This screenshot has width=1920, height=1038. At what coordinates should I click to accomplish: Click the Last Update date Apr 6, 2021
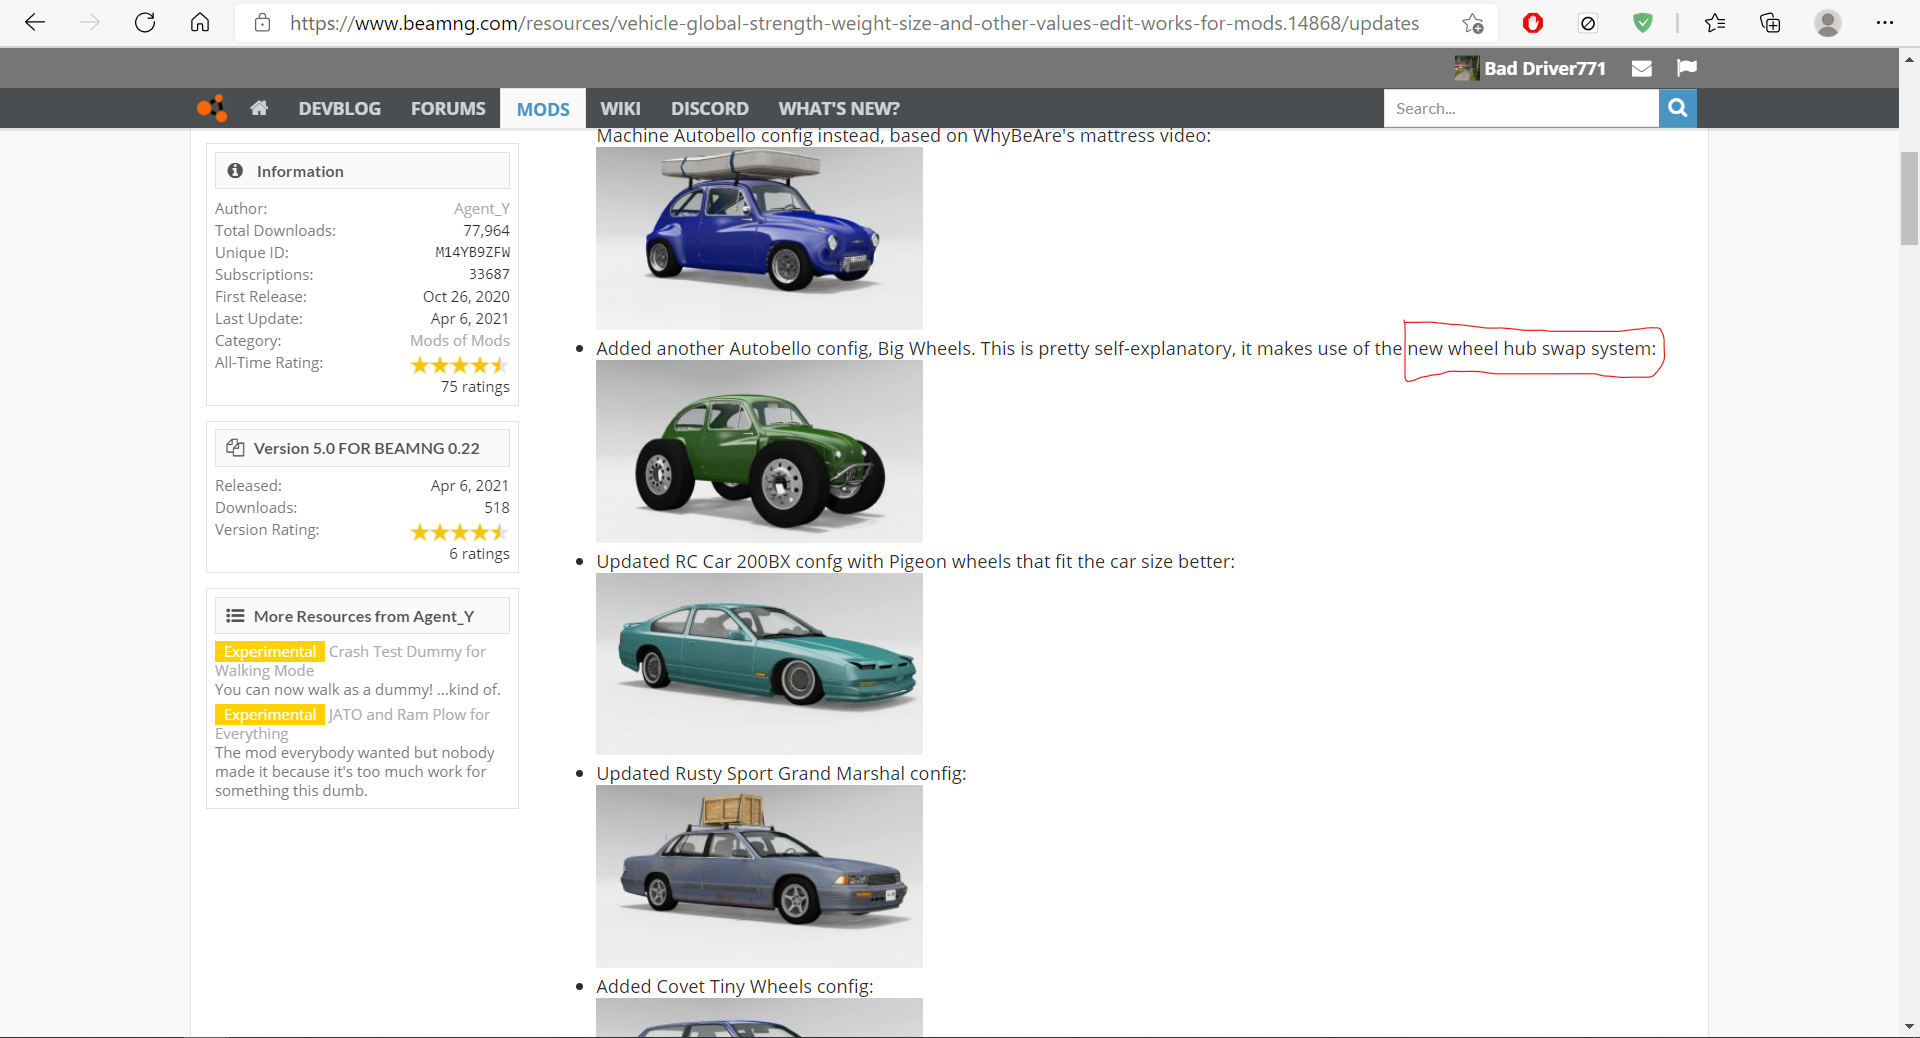click(x=470, y=318)
